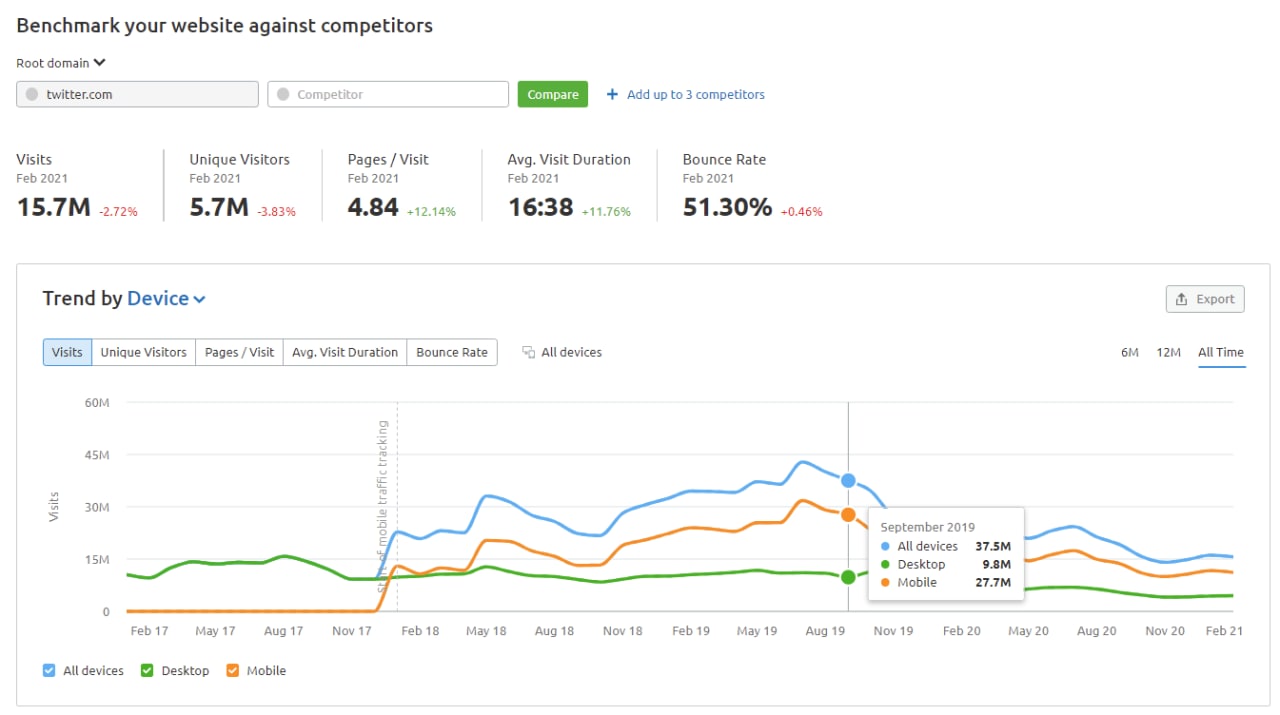Viewport: 1280px width, 715px height.
Task: Click the blue All devices tooltip dot
Action: pos(886,546)
